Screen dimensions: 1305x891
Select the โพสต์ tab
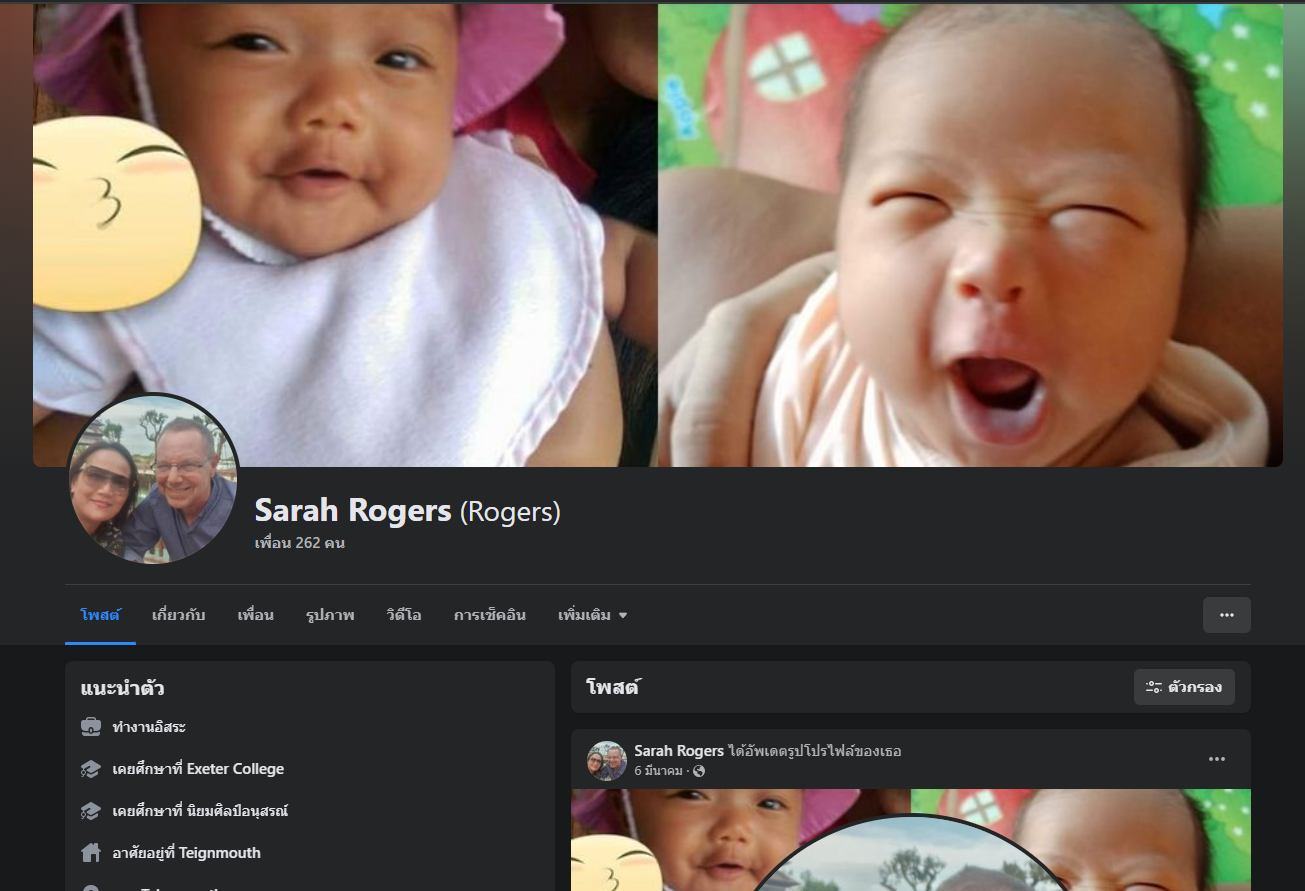[100, 615]
